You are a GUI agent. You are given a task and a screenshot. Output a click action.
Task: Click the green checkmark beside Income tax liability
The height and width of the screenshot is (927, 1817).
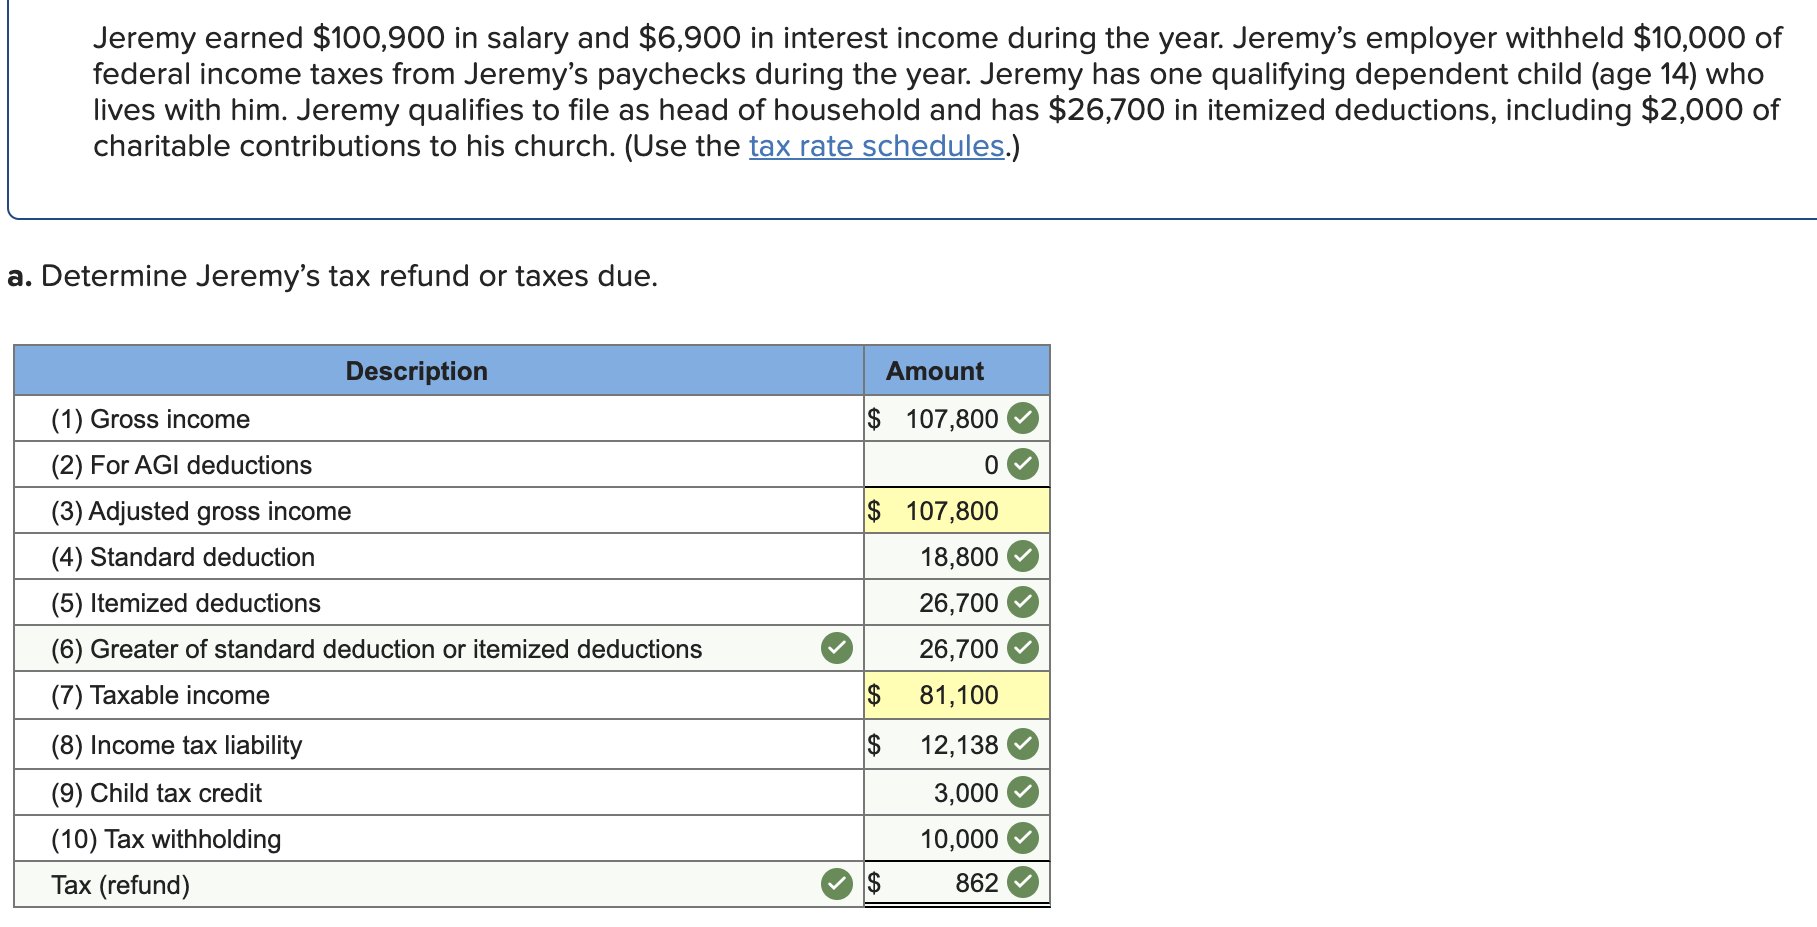pos(1023,744)
